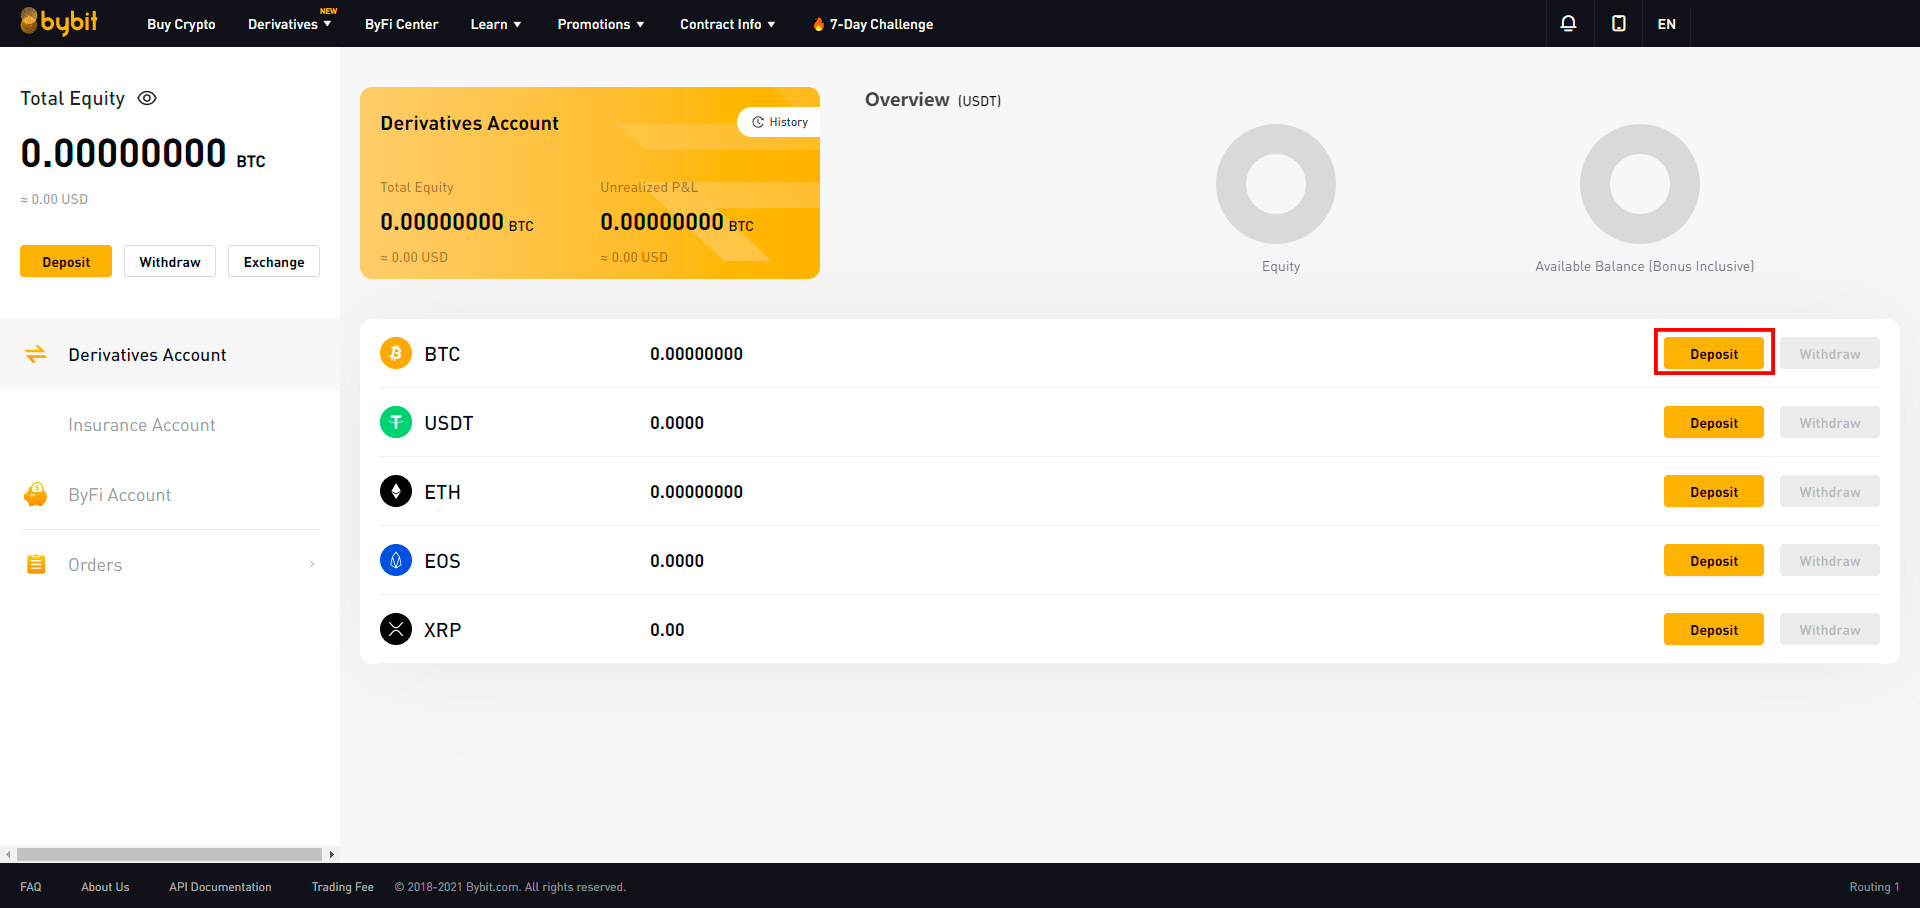This screenshot has width=1920, height=908.
Task: Select Derivatives Account in sidebar
Action: [170, 354]
